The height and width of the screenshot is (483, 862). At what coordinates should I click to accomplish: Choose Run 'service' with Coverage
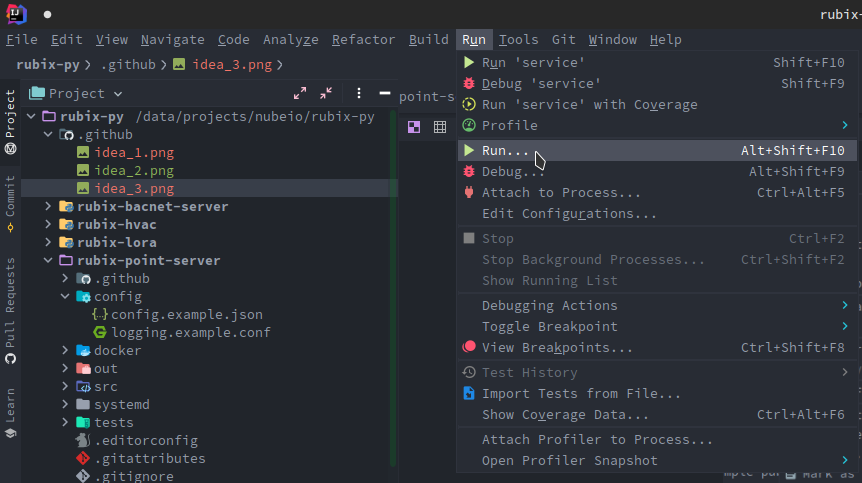pos(657,104)
